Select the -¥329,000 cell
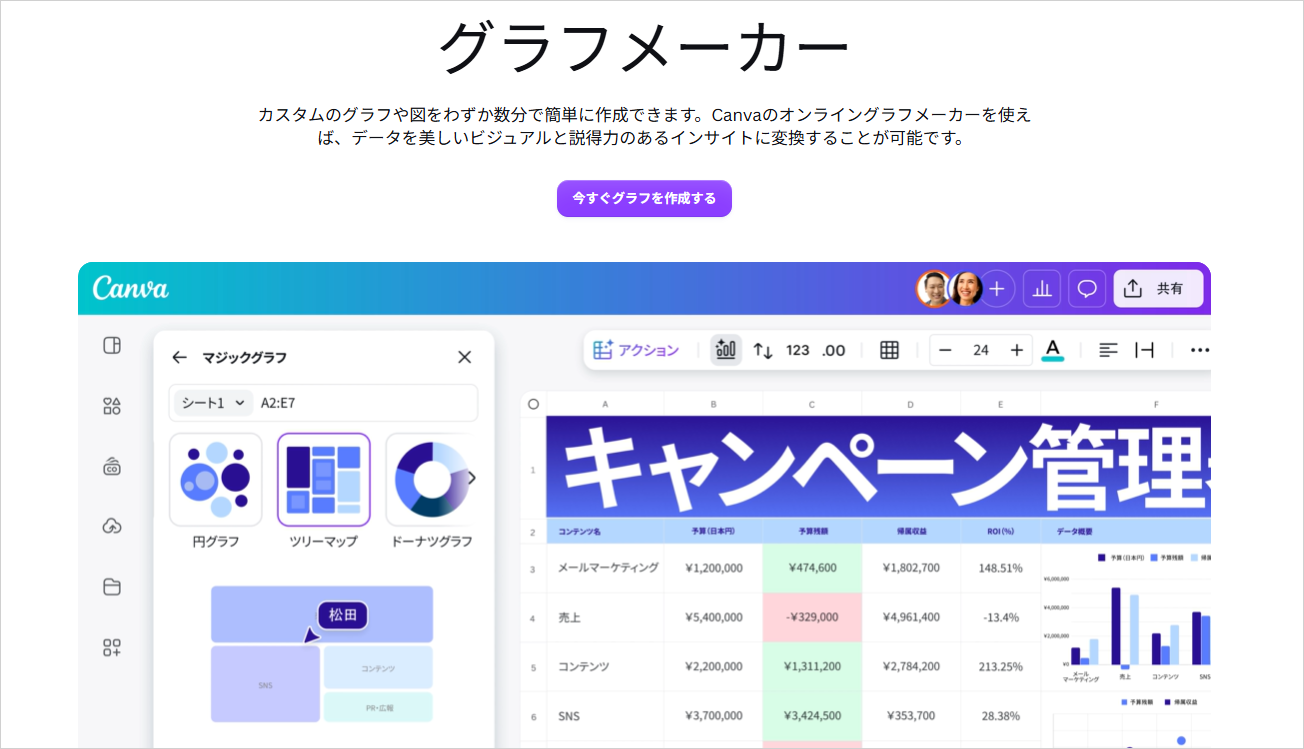 coord(811,617)
